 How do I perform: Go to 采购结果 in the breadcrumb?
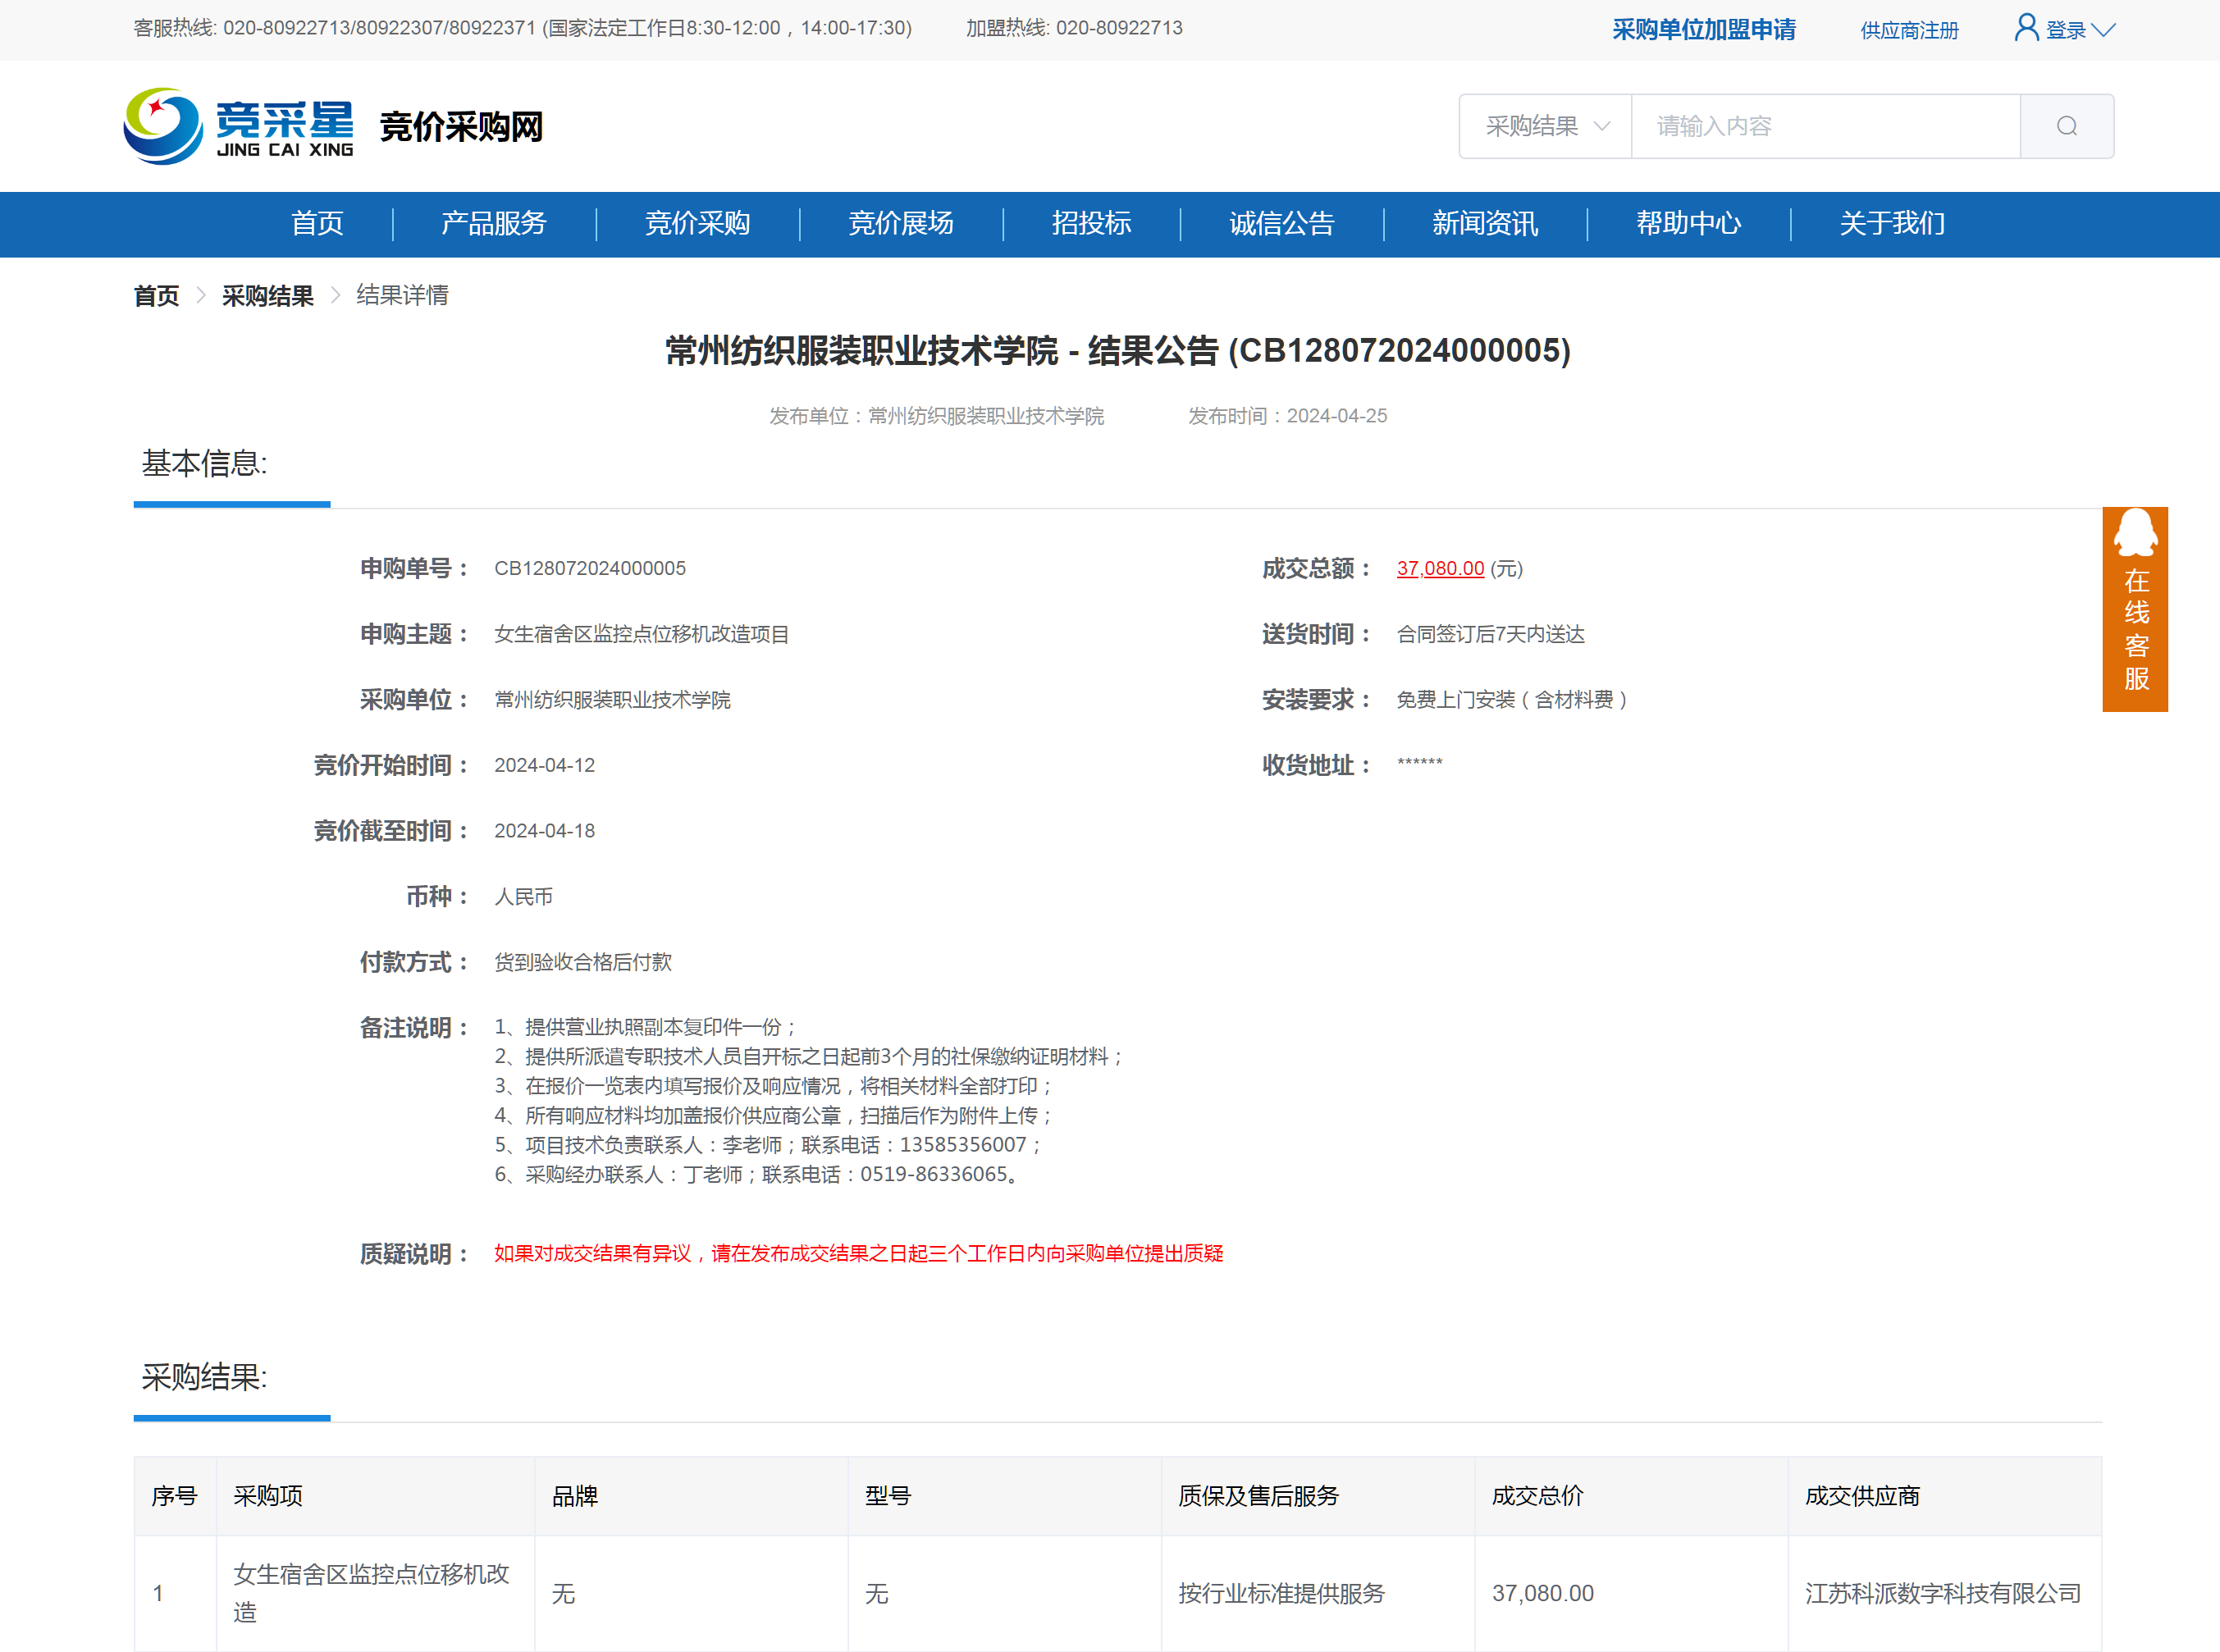click(x=267, y=296)
